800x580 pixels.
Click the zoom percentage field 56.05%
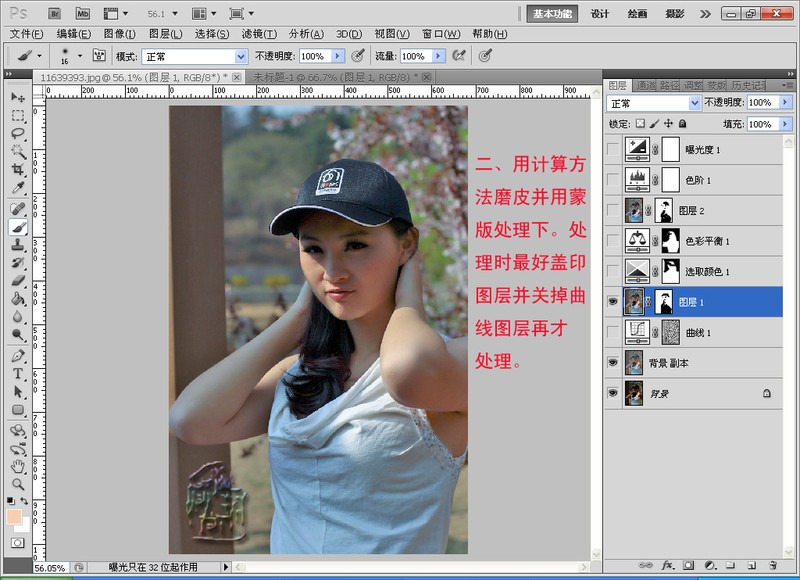[x=49, y=568]
